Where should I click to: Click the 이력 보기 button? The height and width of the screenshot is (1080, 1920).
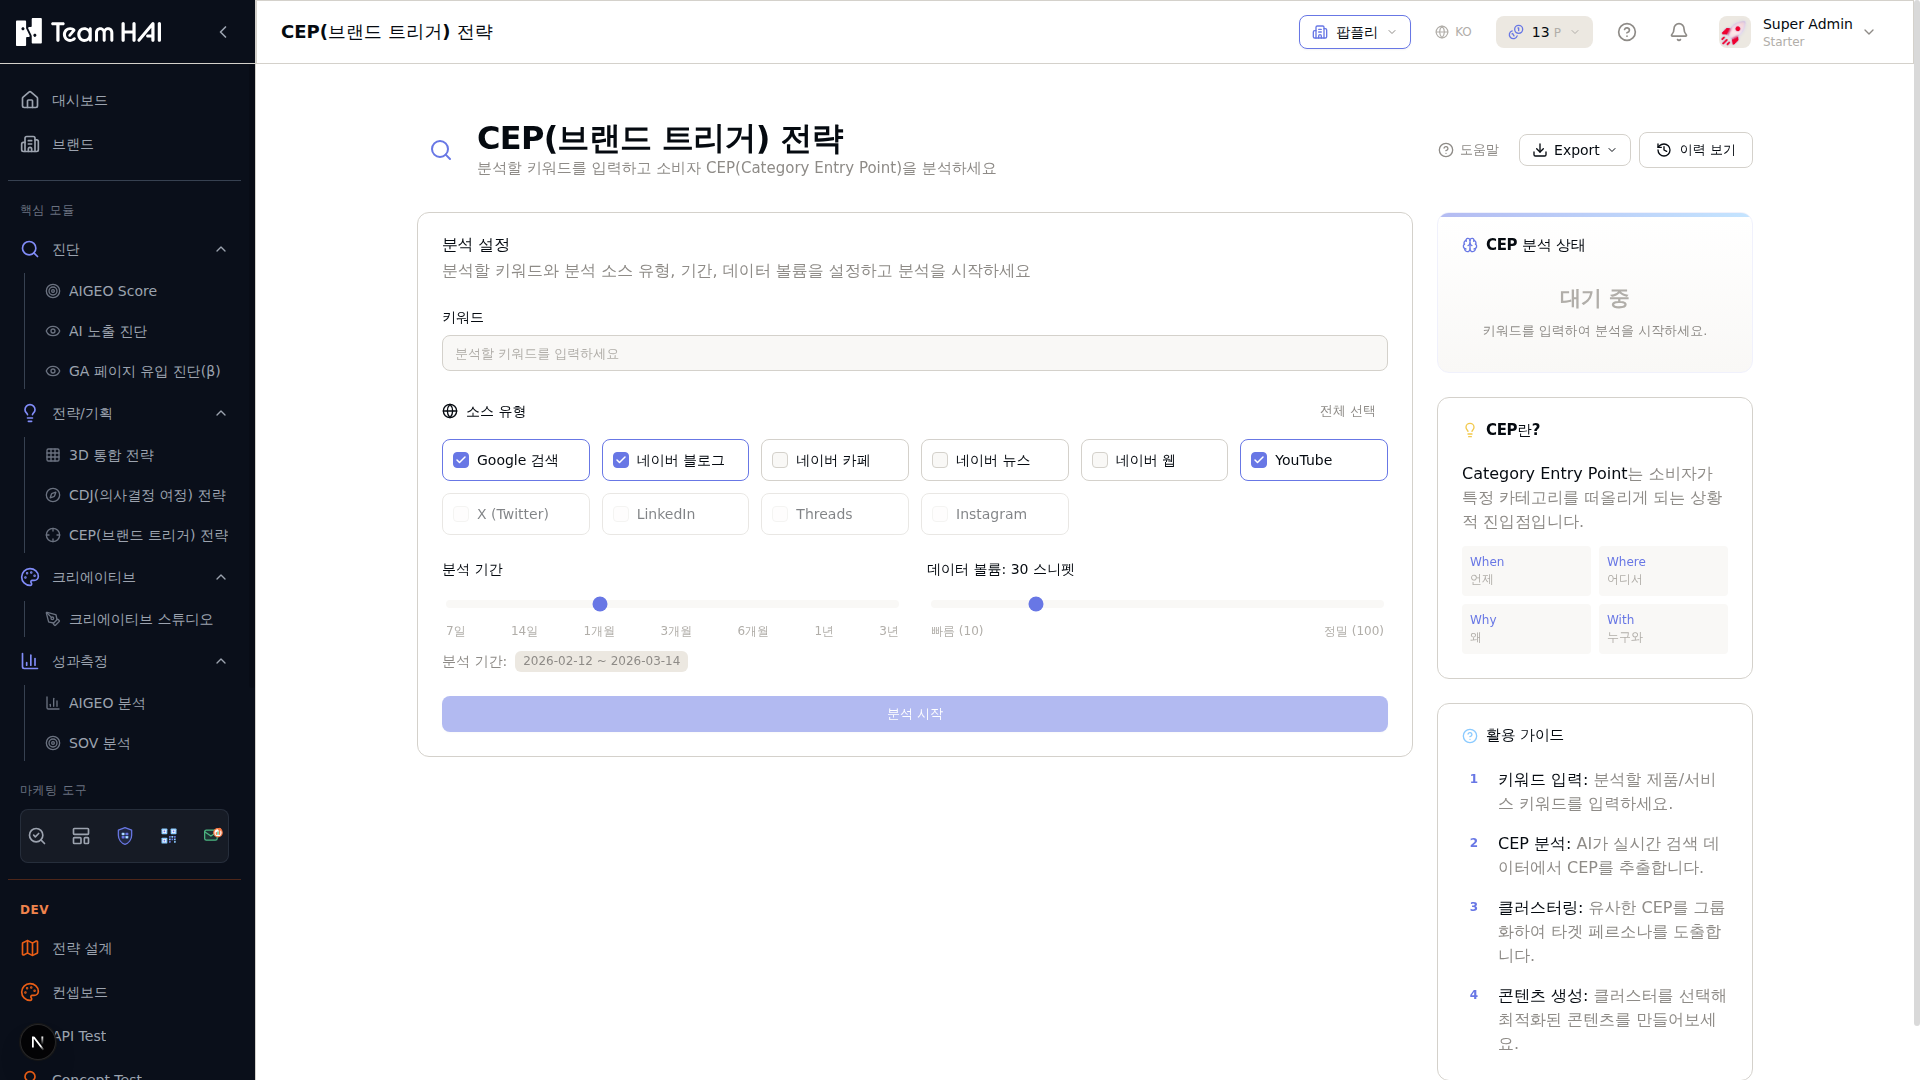point(1695,150)
